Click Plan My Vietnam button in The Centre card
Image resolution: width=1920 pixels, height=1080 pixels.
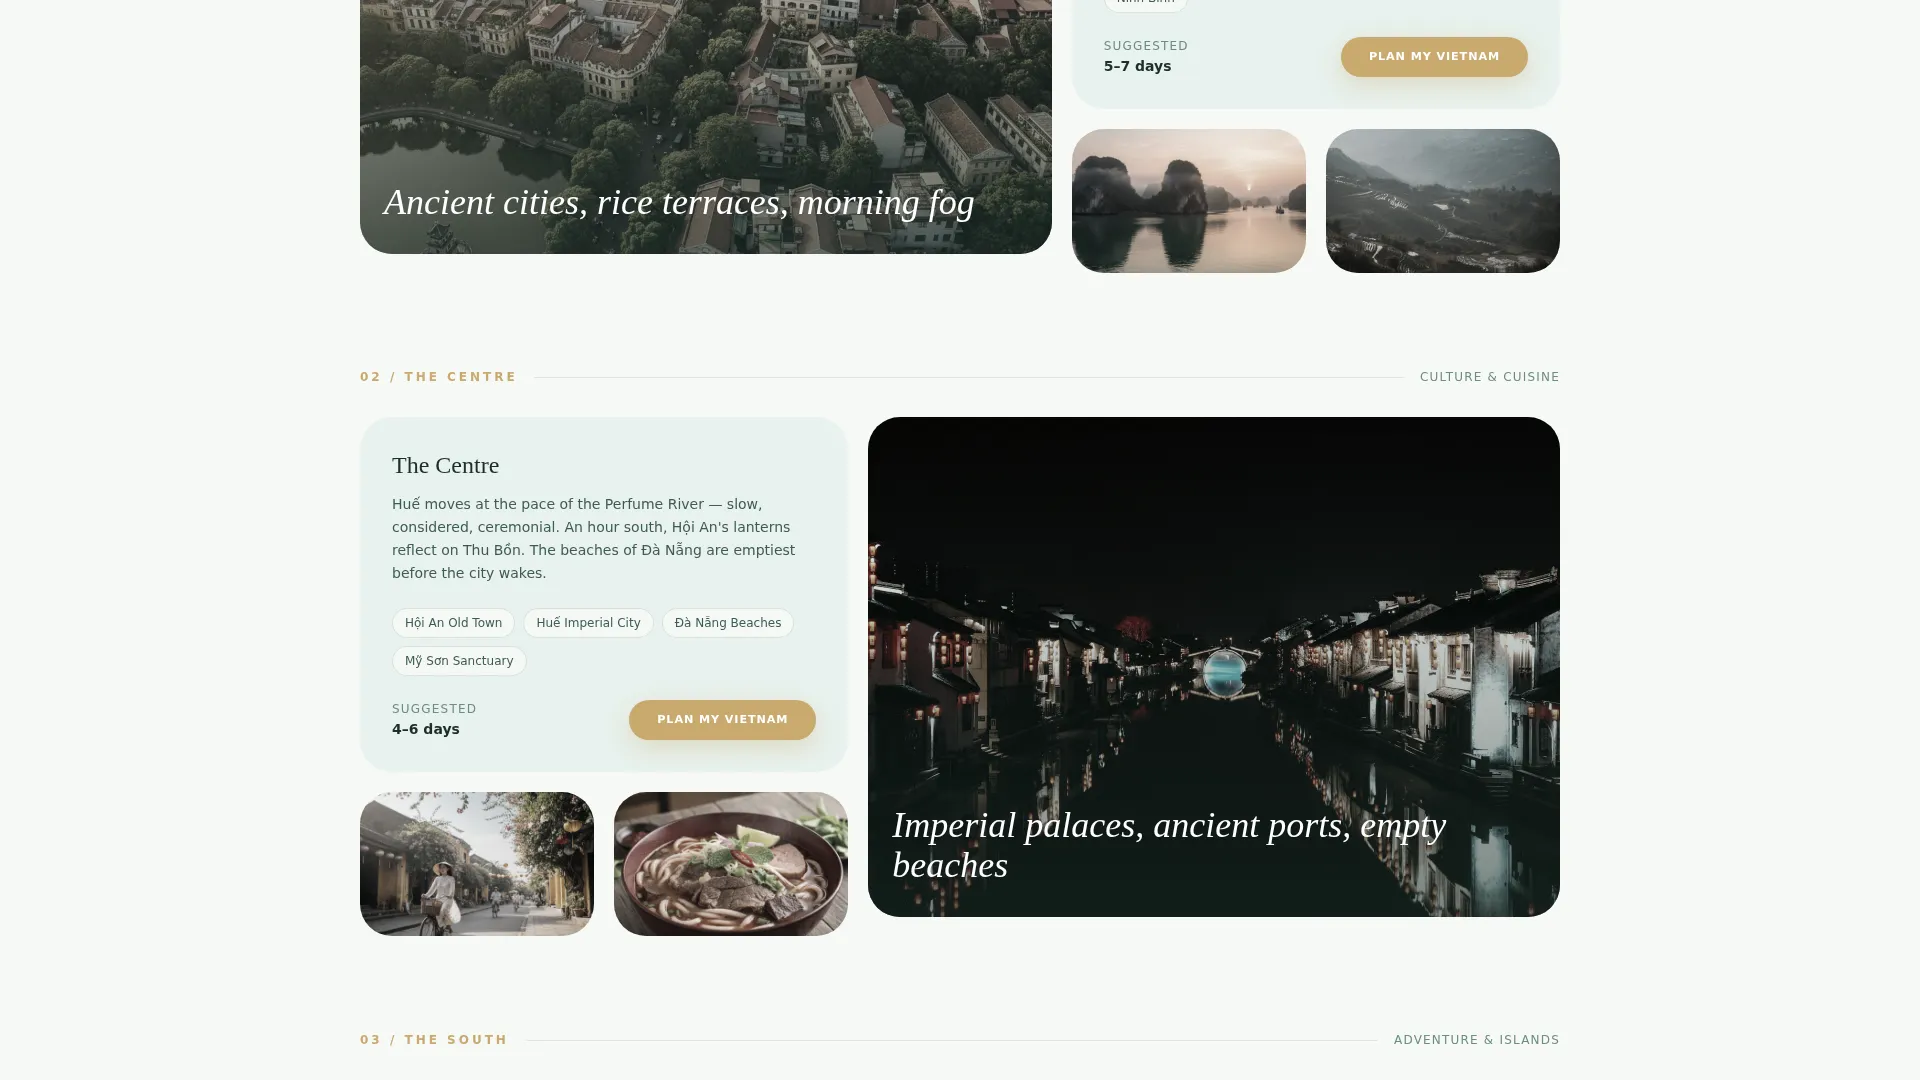coord(722,720)
